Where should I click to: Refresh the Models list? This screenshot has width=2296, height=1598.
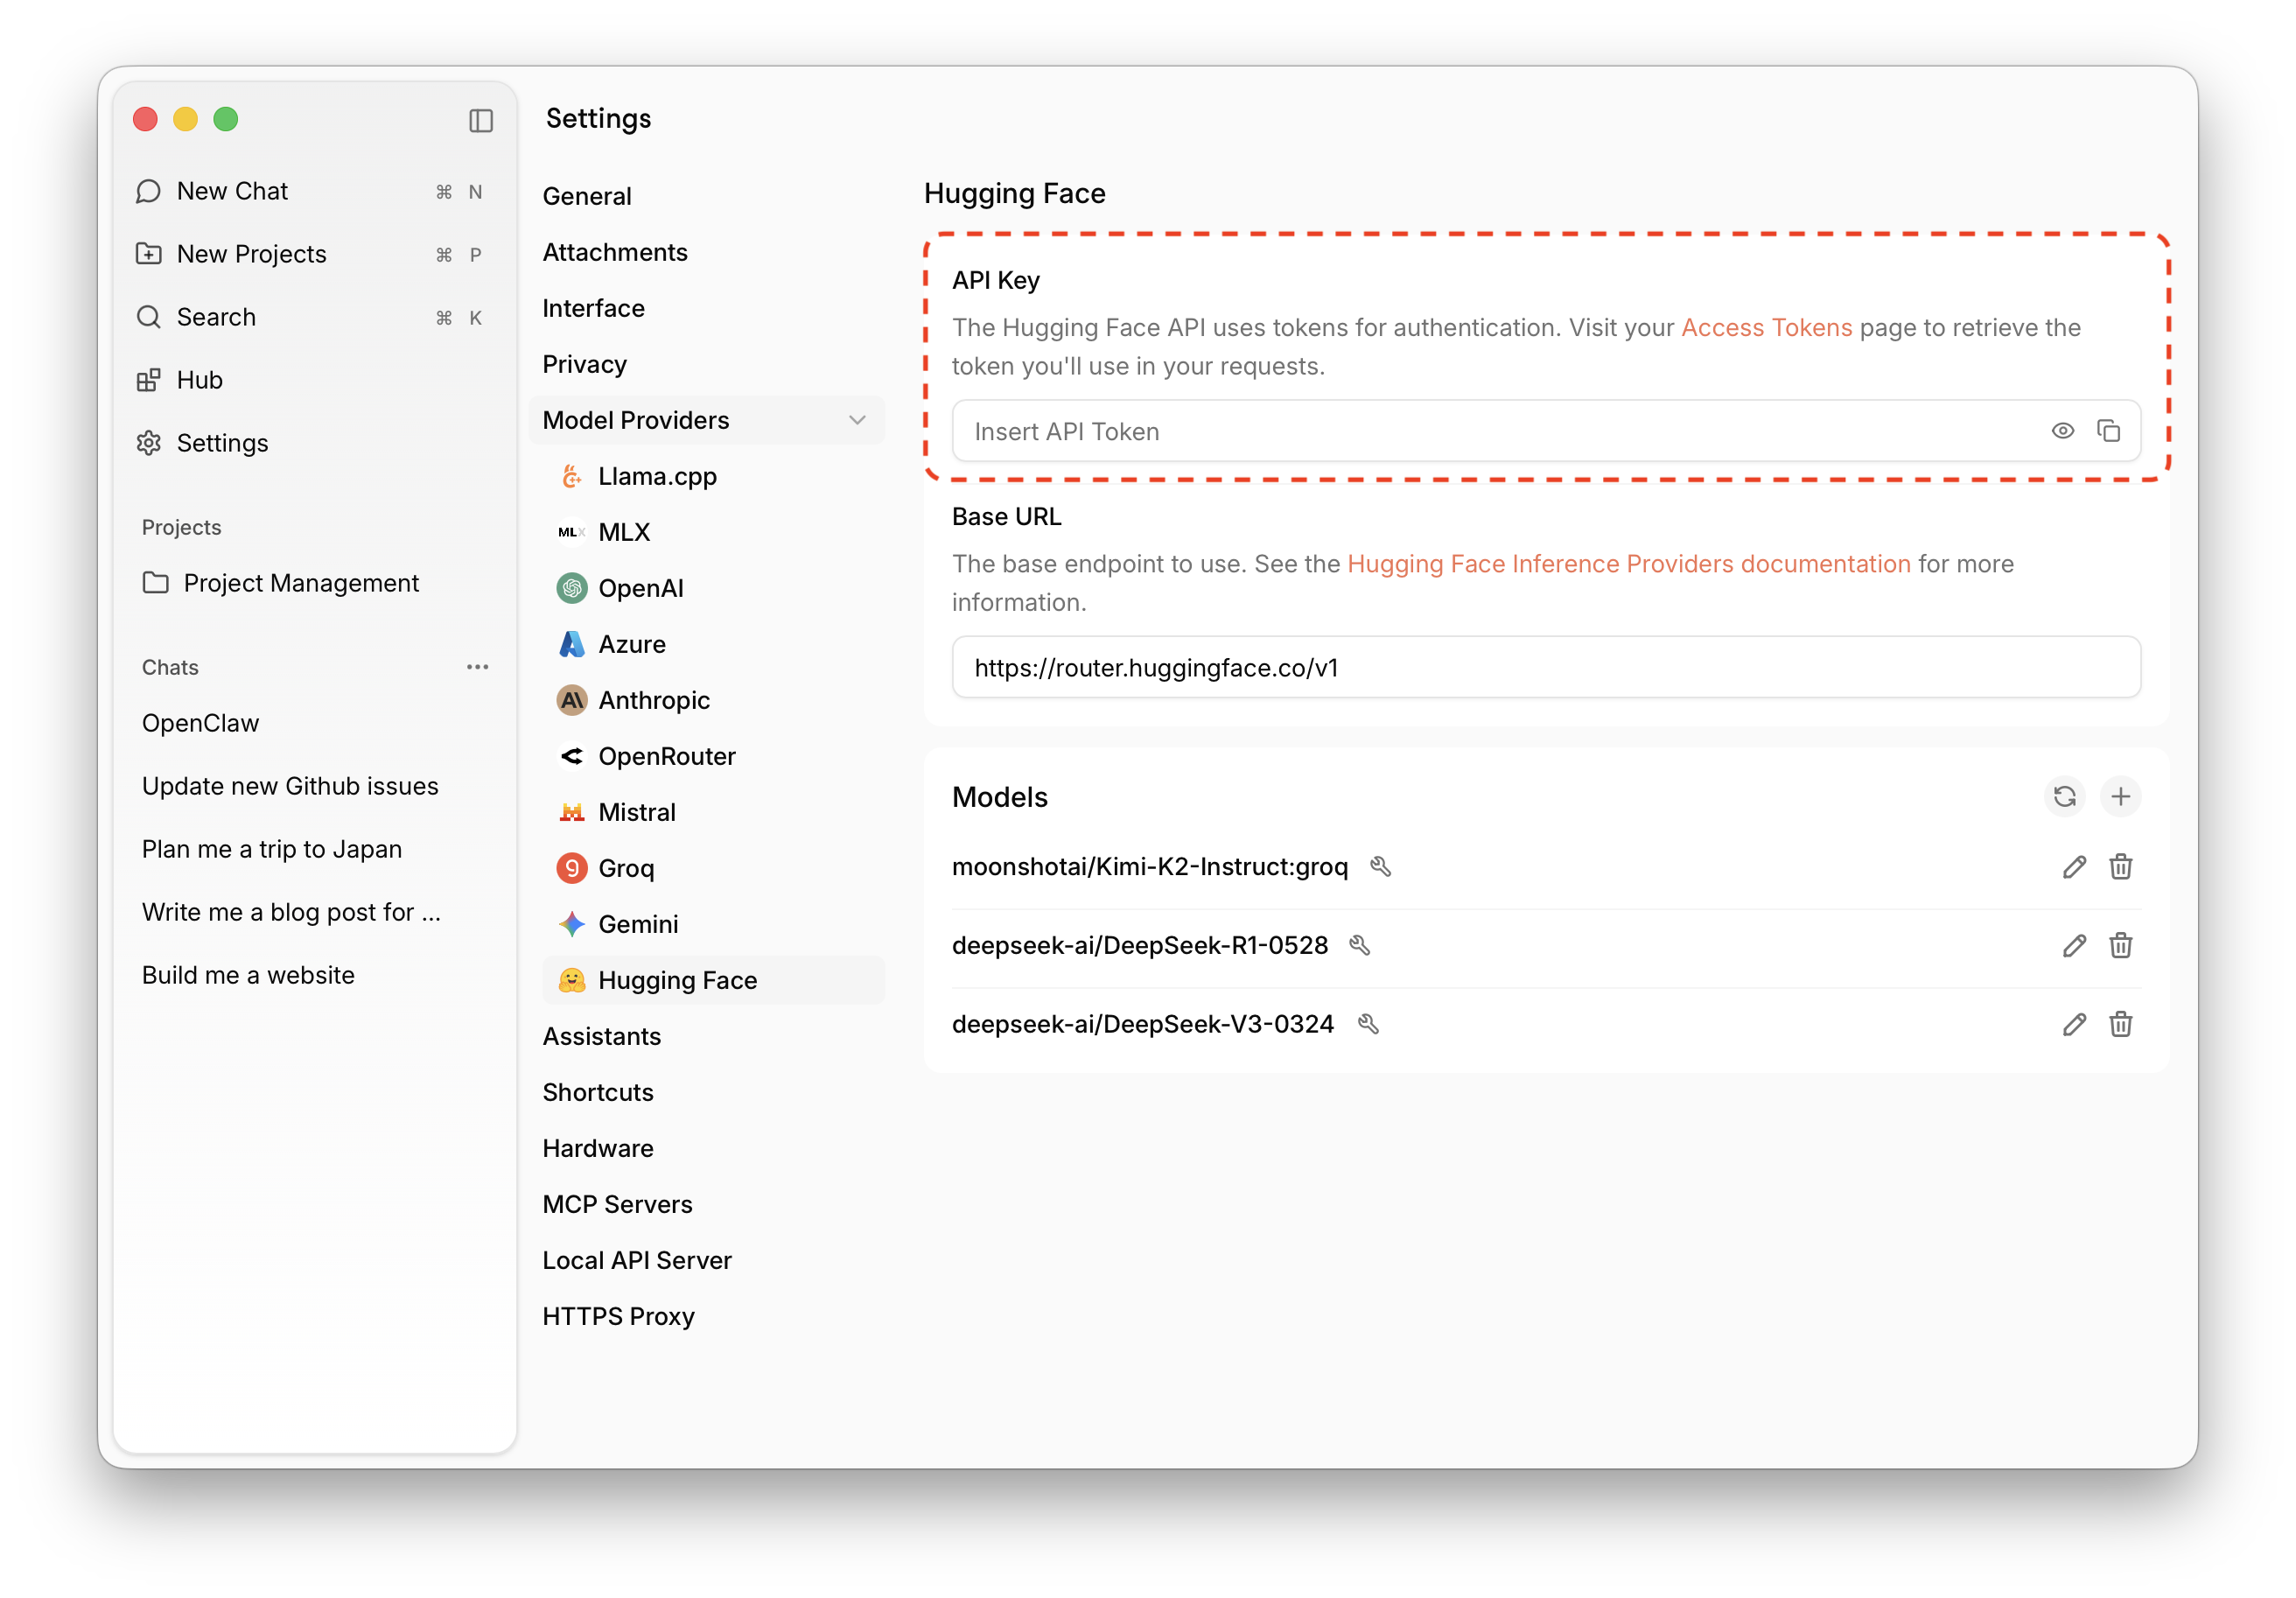click(x=2064, y=797)
